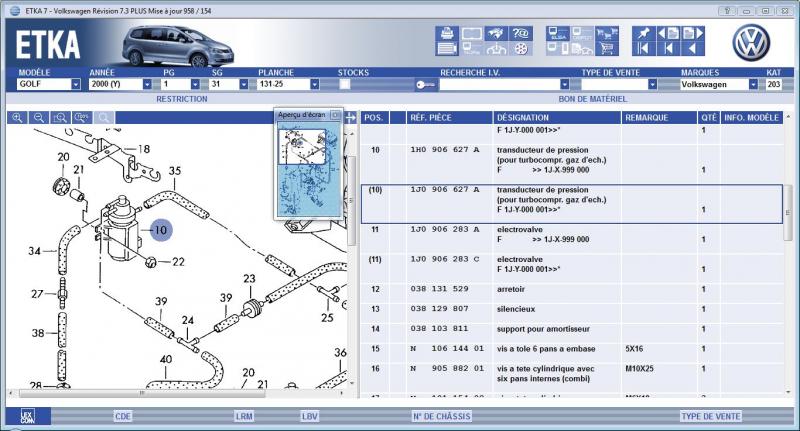Click the REMARQUE column header
Viewport: 800px width, 431px height.
click(659, 118)
